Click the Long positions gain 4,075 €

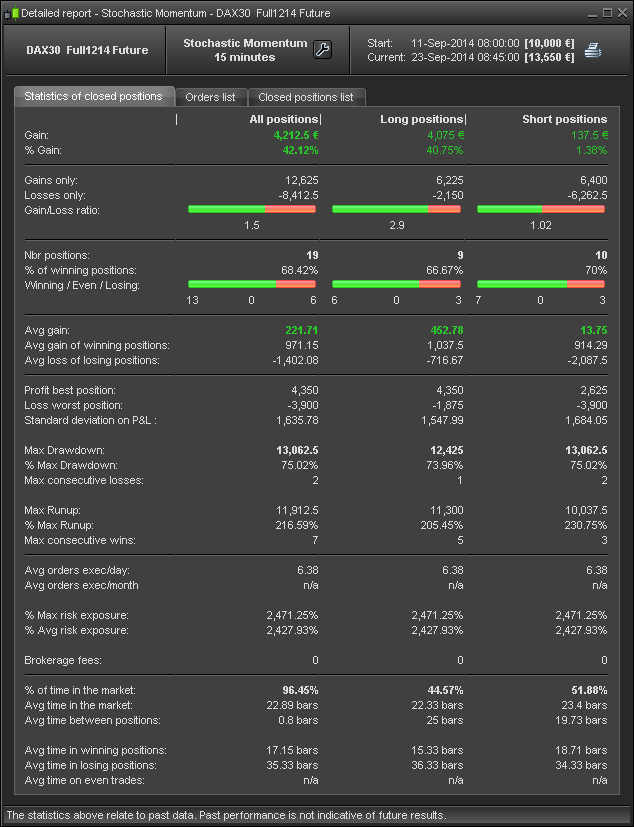(x=445, y=135)
